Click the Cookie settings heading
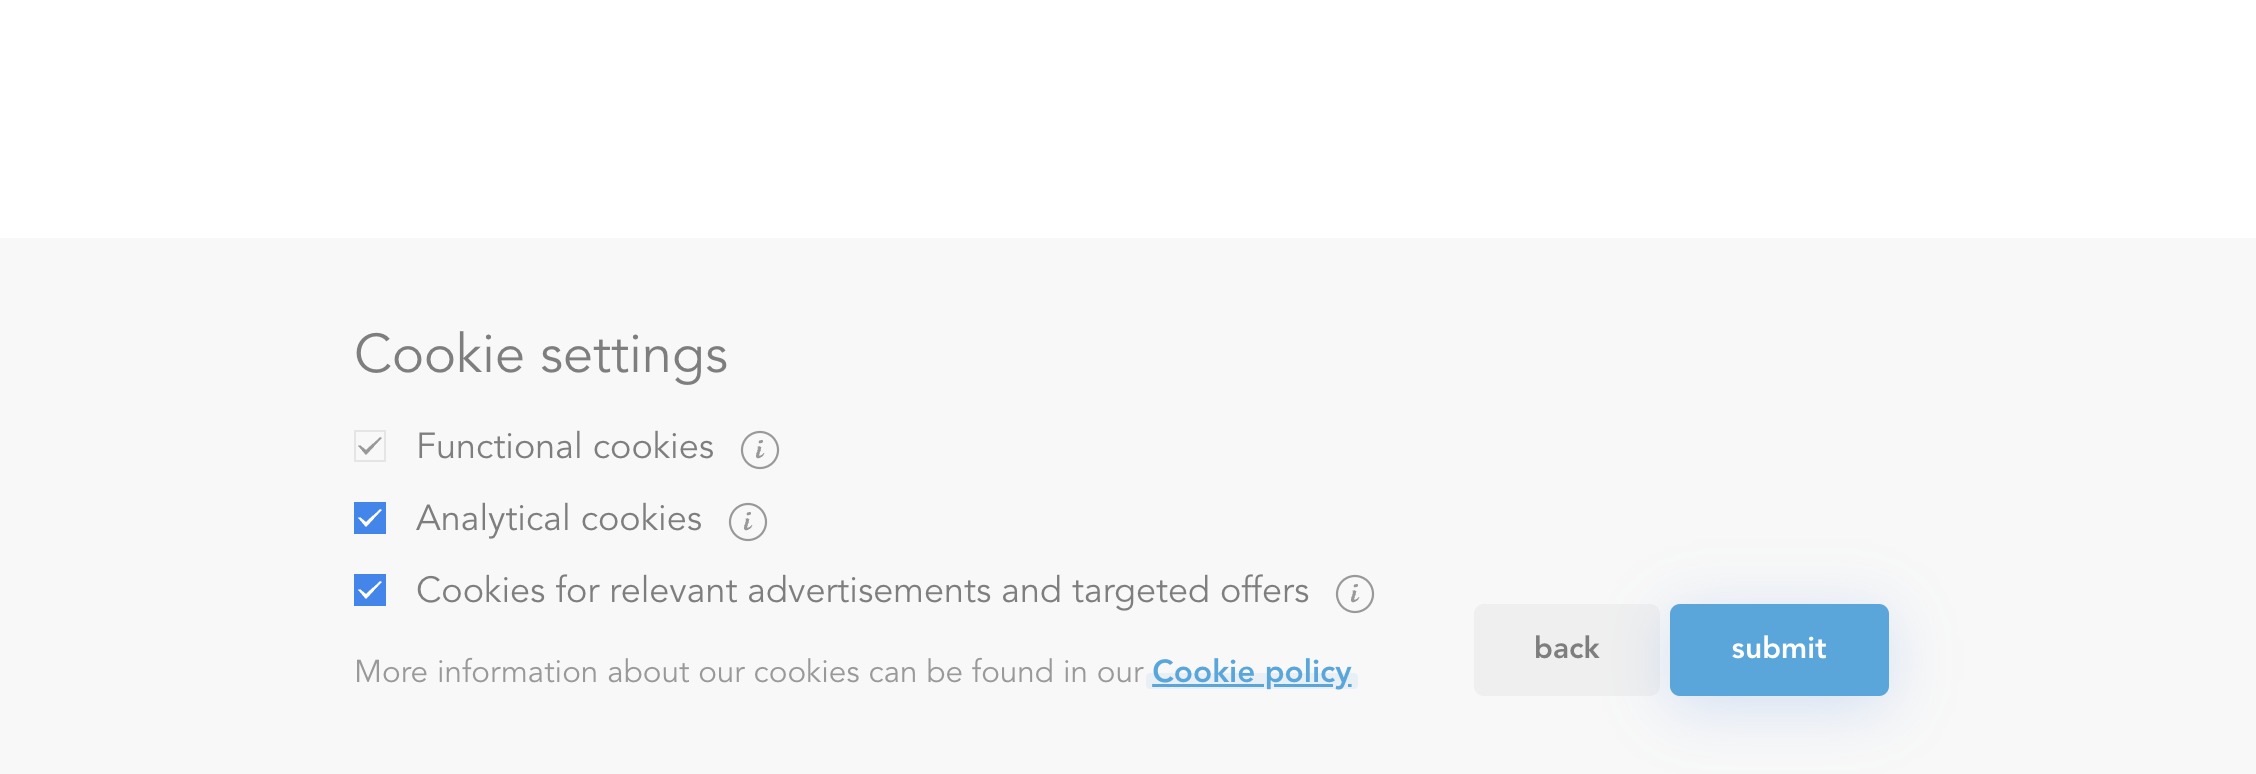The image size is (2256, 774). (x=541, y=355)
